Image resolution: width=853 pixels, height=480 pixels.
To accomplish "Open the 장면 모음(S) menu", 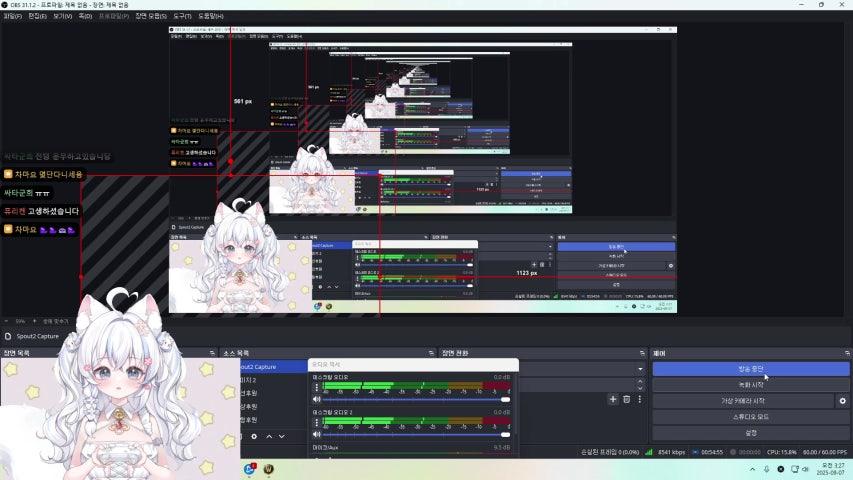I will click(151, 16).
